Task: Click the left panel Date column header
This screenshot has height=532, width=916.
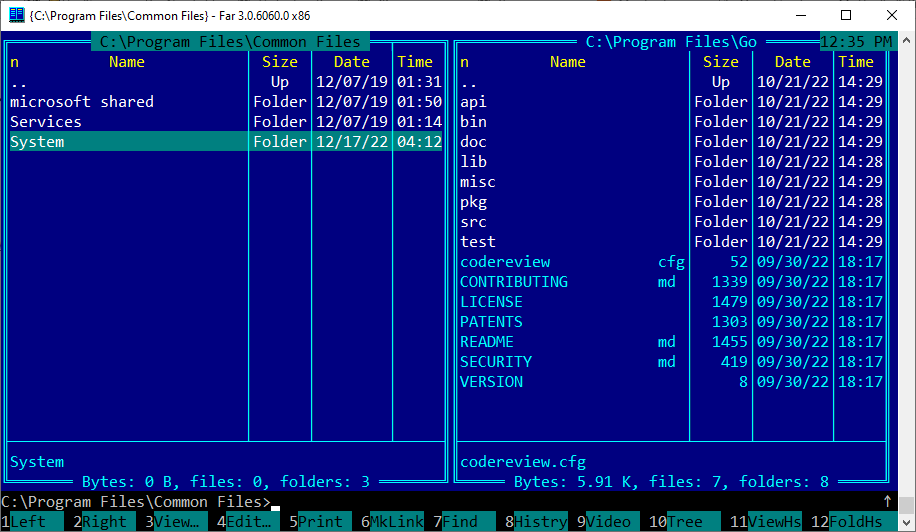Action: coord(352,62)
